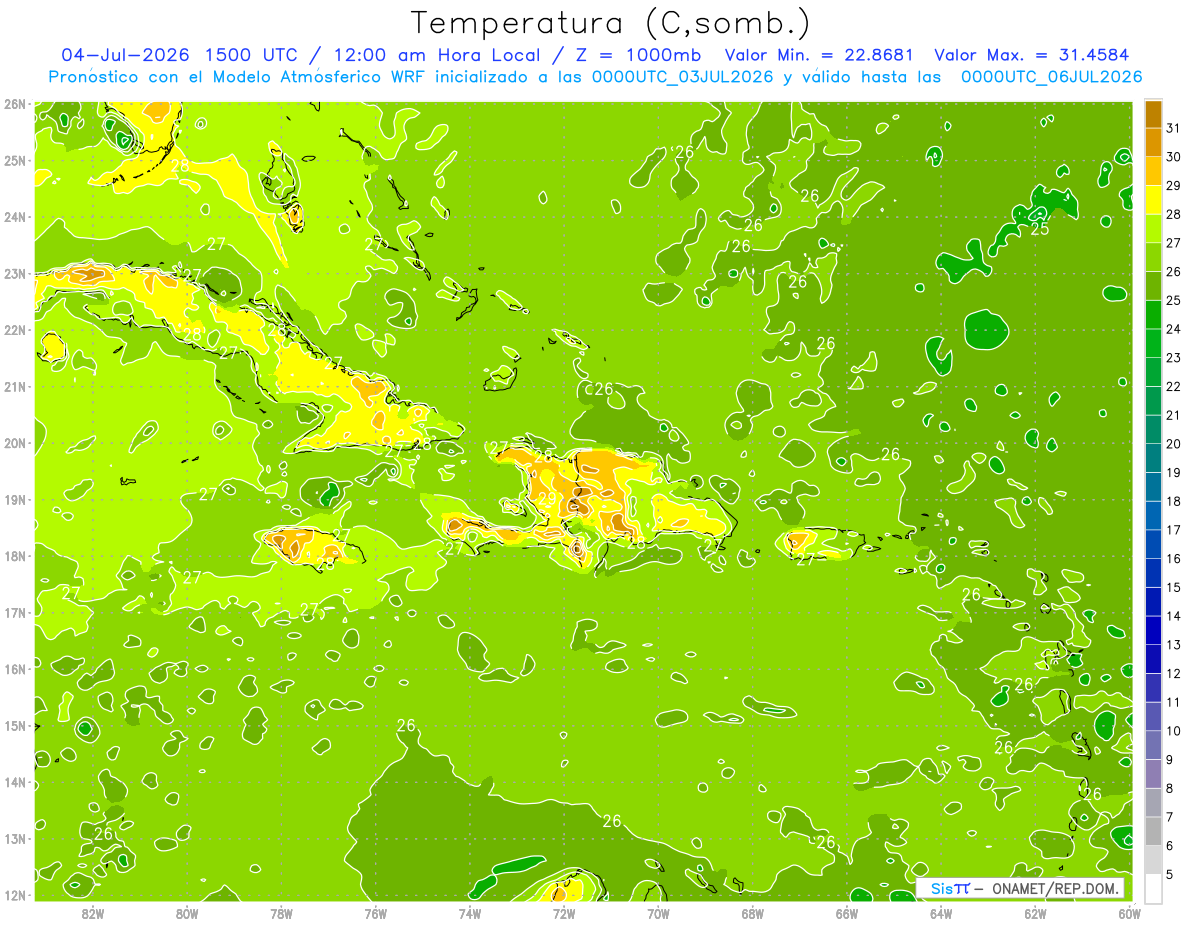The image size is (1200, 927).
Task: Select the date text "04-Jul-2026 1500 UTC"
Action: pos(182,55)
